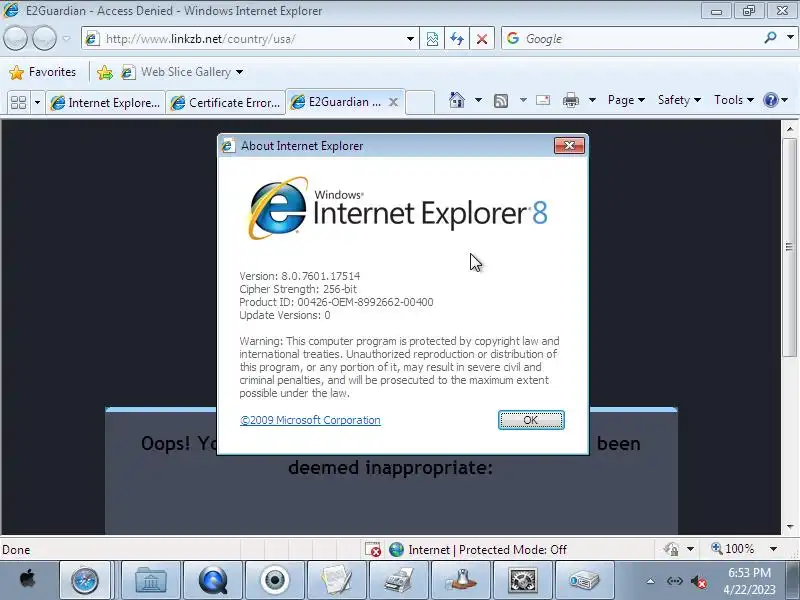This screenshot has height=600, width=800.
Task: Click the vertical scrollbar thumb
Action: point(789,247)
